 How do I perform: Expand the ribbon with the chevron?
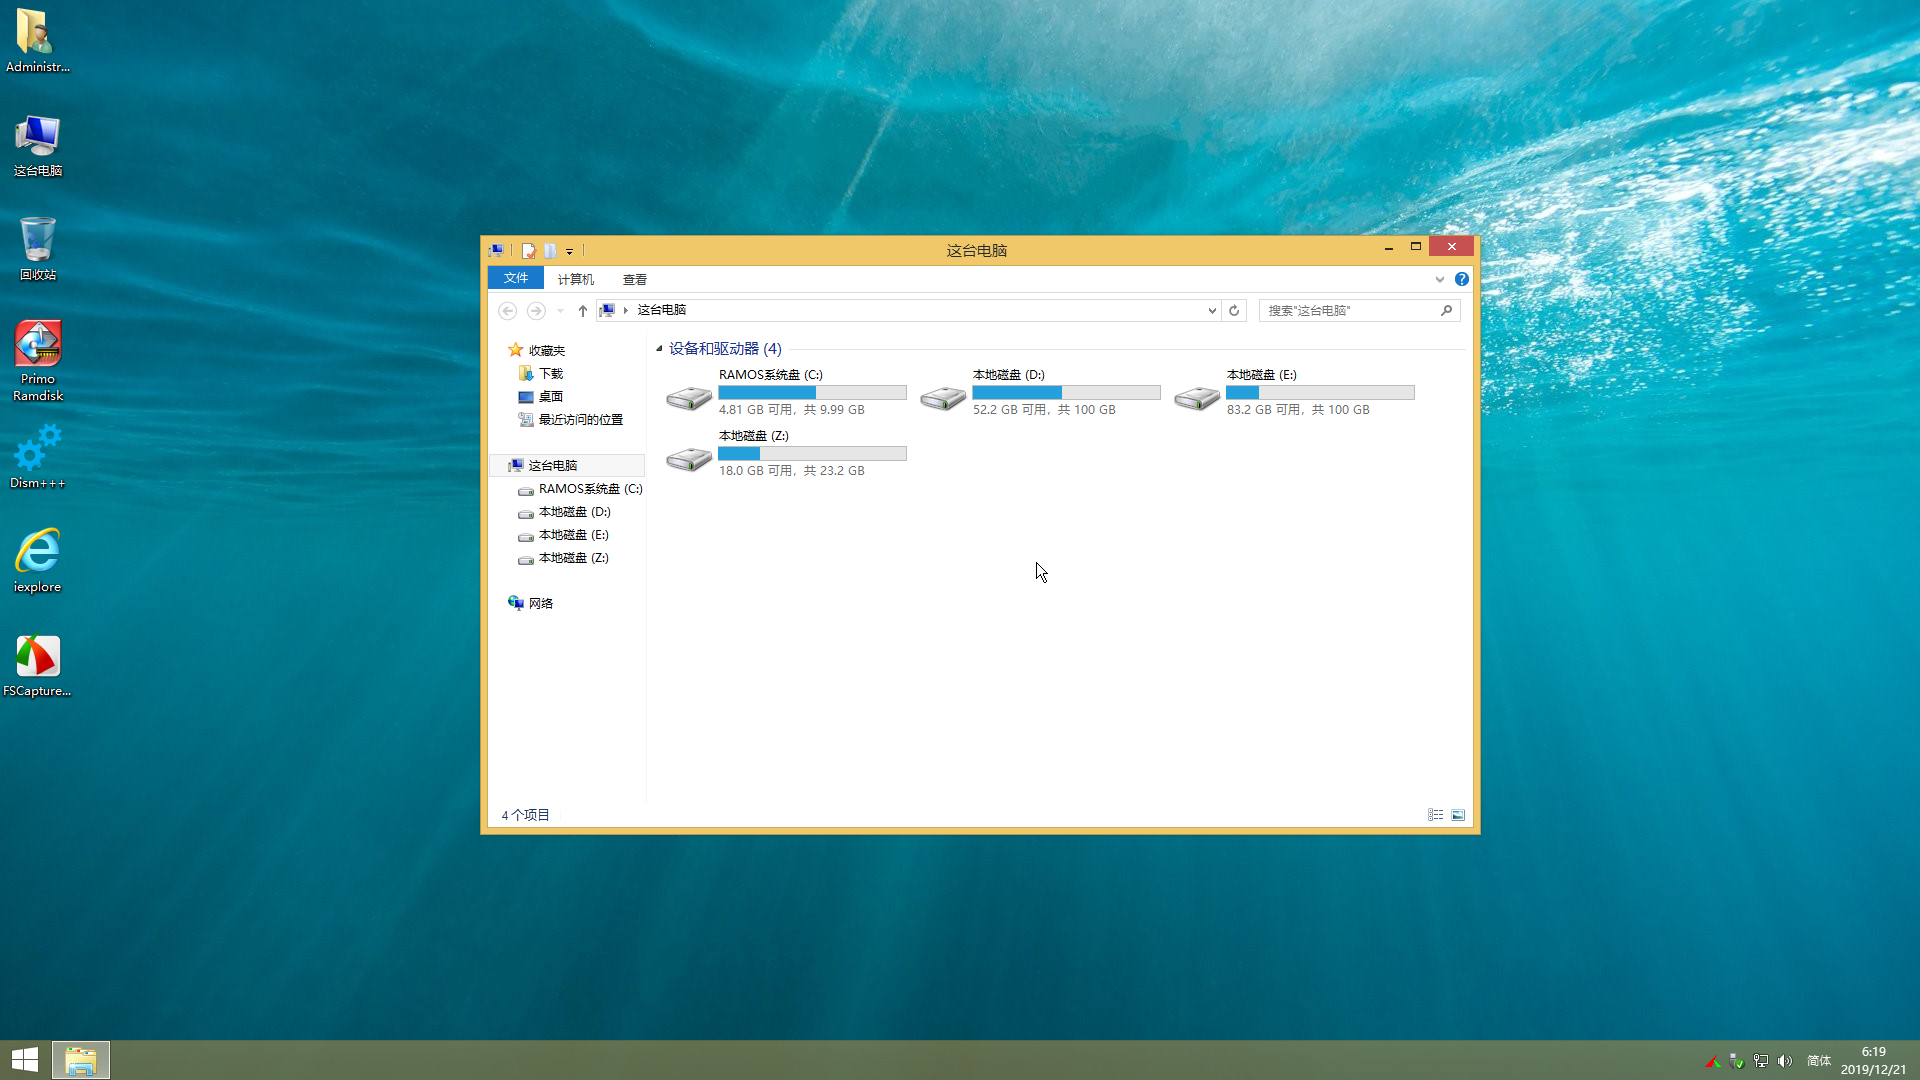pyautogui.click(x=1440, y=280)
